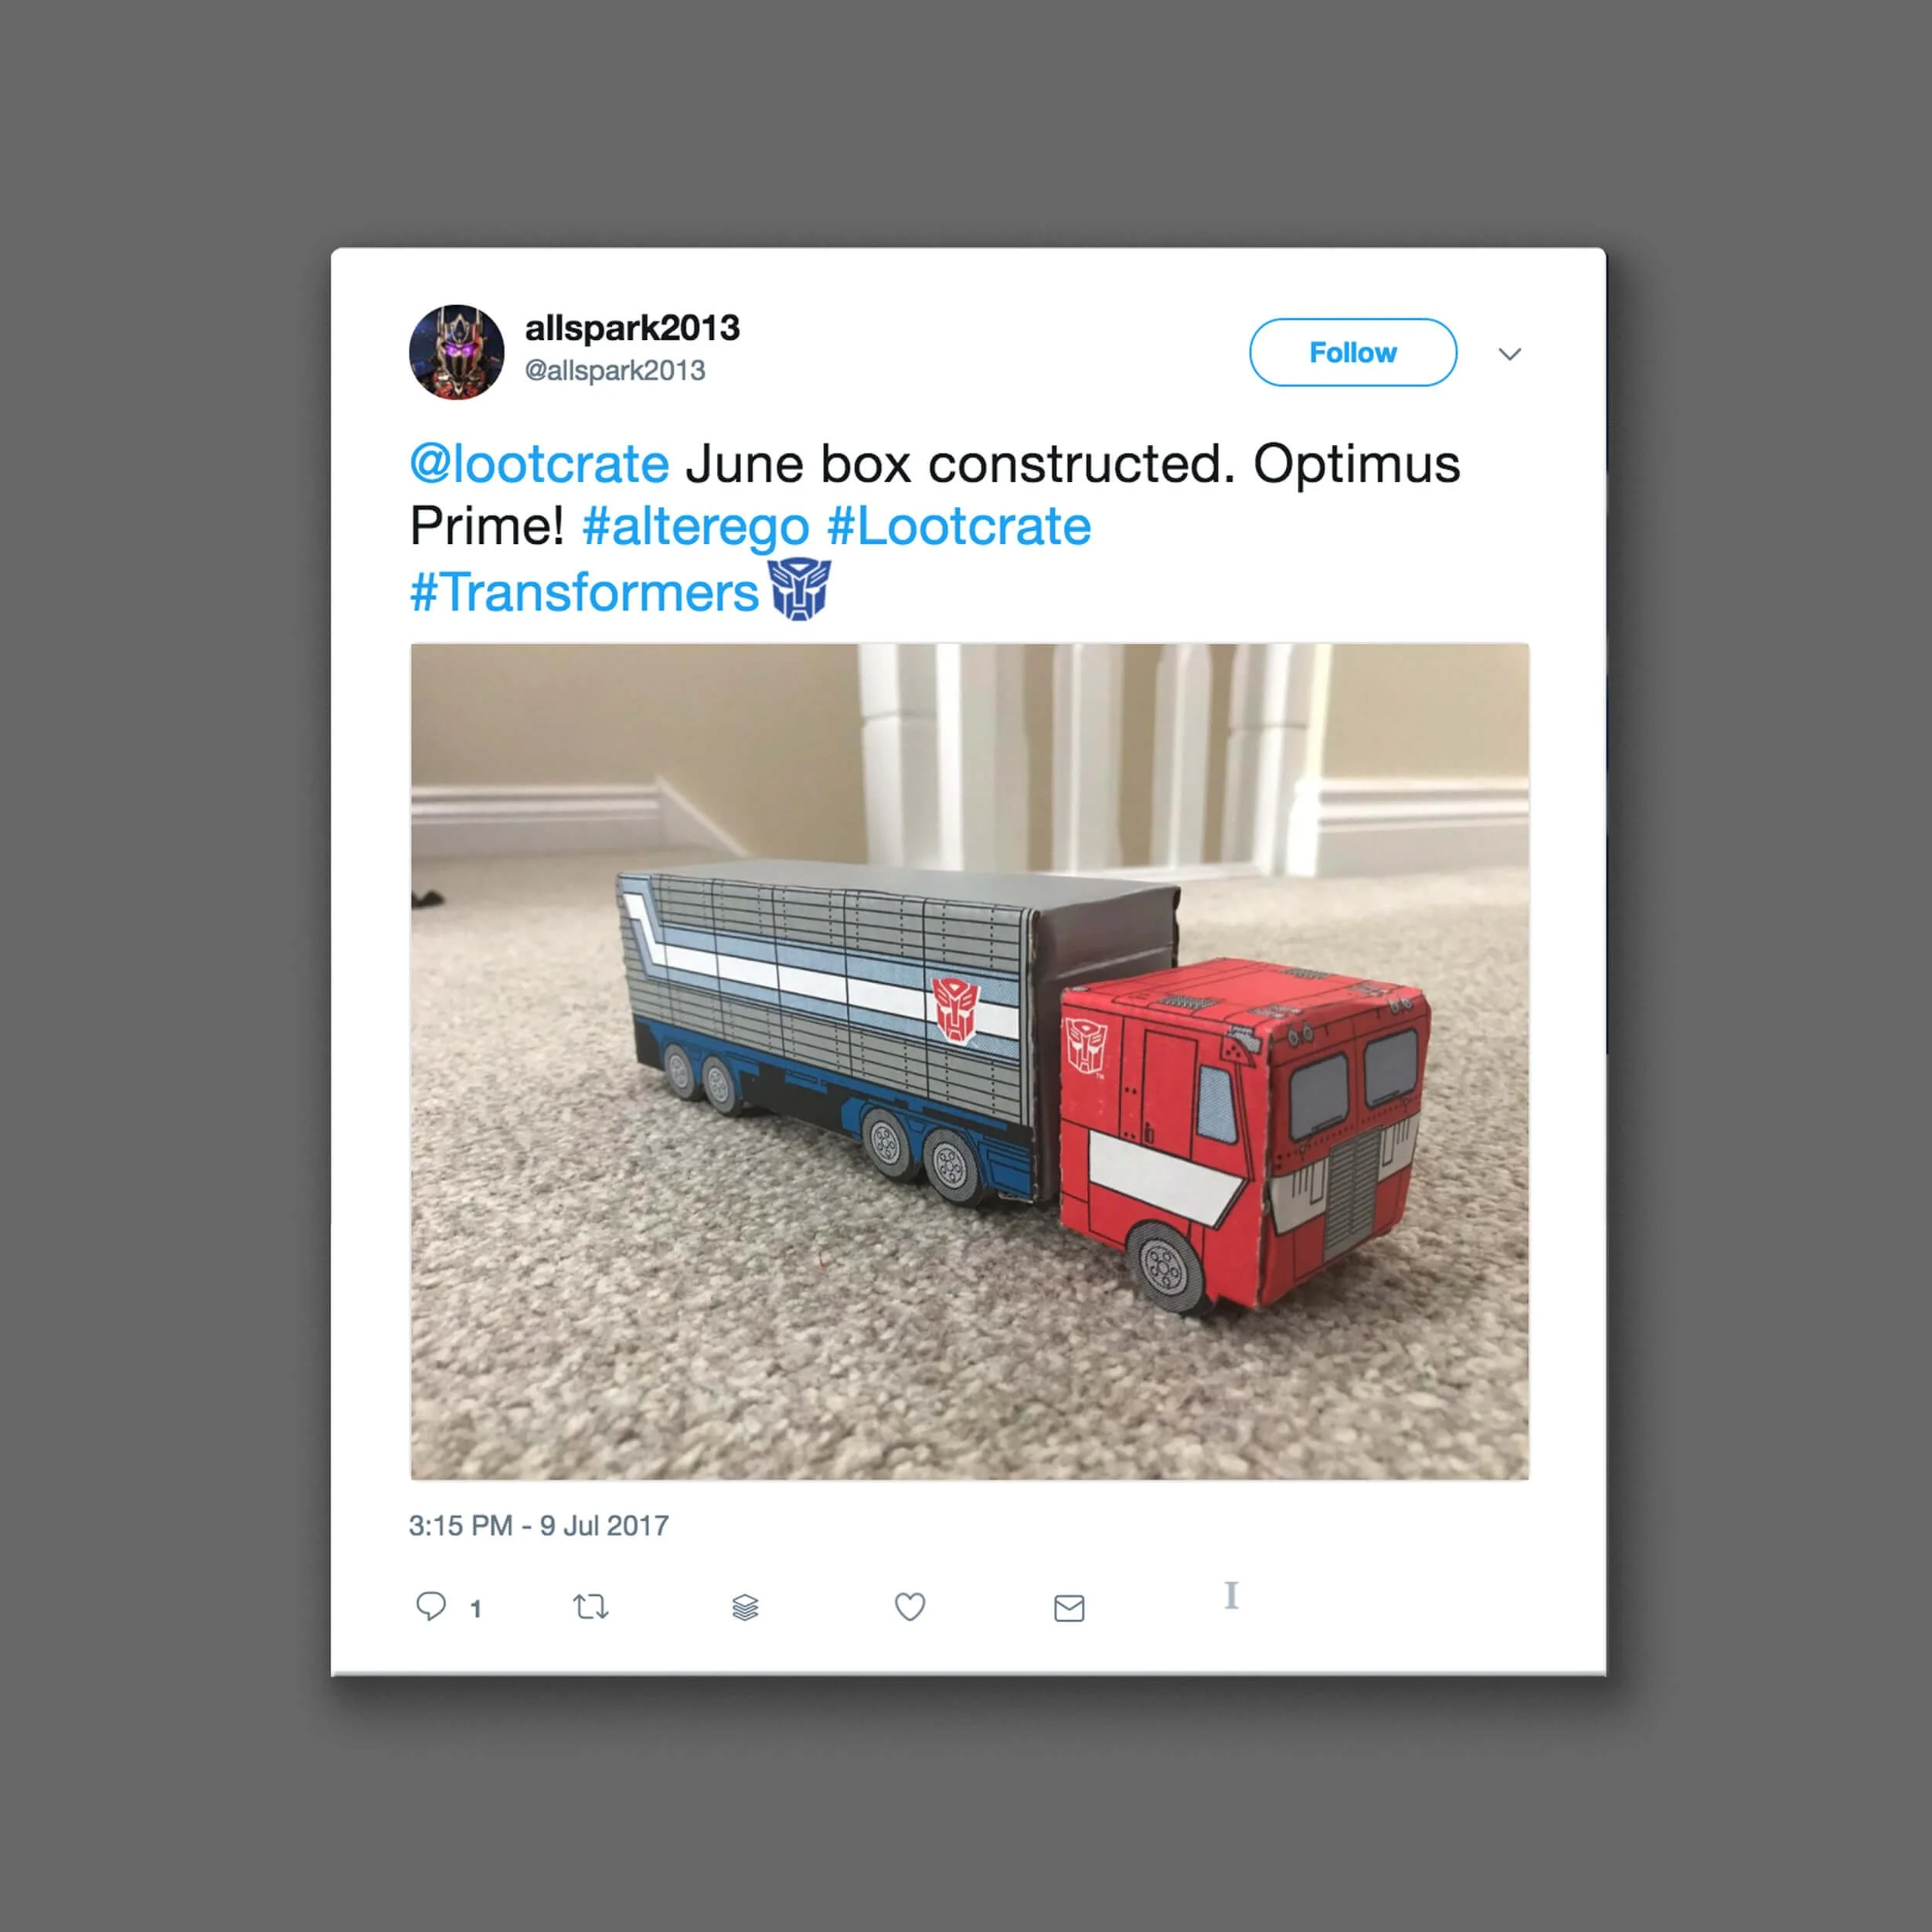The width and height of the screenshot is (1932, 1932).
Task: Click the reply count number 1
Action: click(476, 1608)
